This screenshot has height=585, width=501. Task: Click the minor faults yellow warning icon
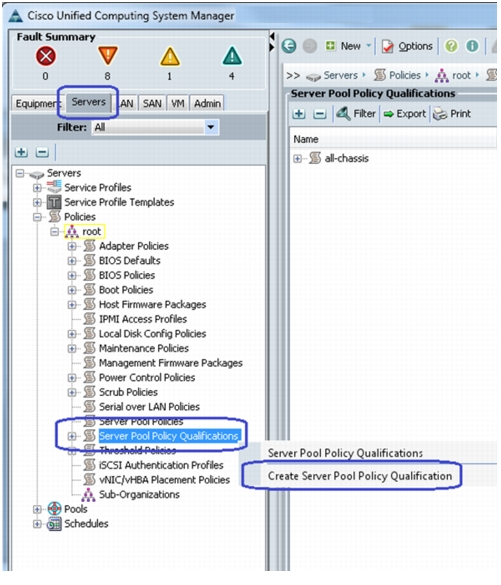[170, 57]
